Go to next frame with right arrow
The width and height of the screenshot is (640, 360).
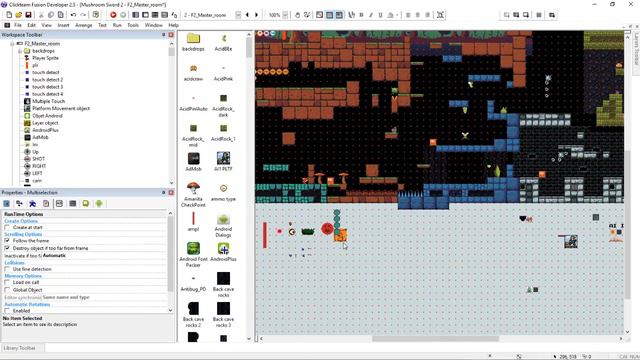(257, 15)
